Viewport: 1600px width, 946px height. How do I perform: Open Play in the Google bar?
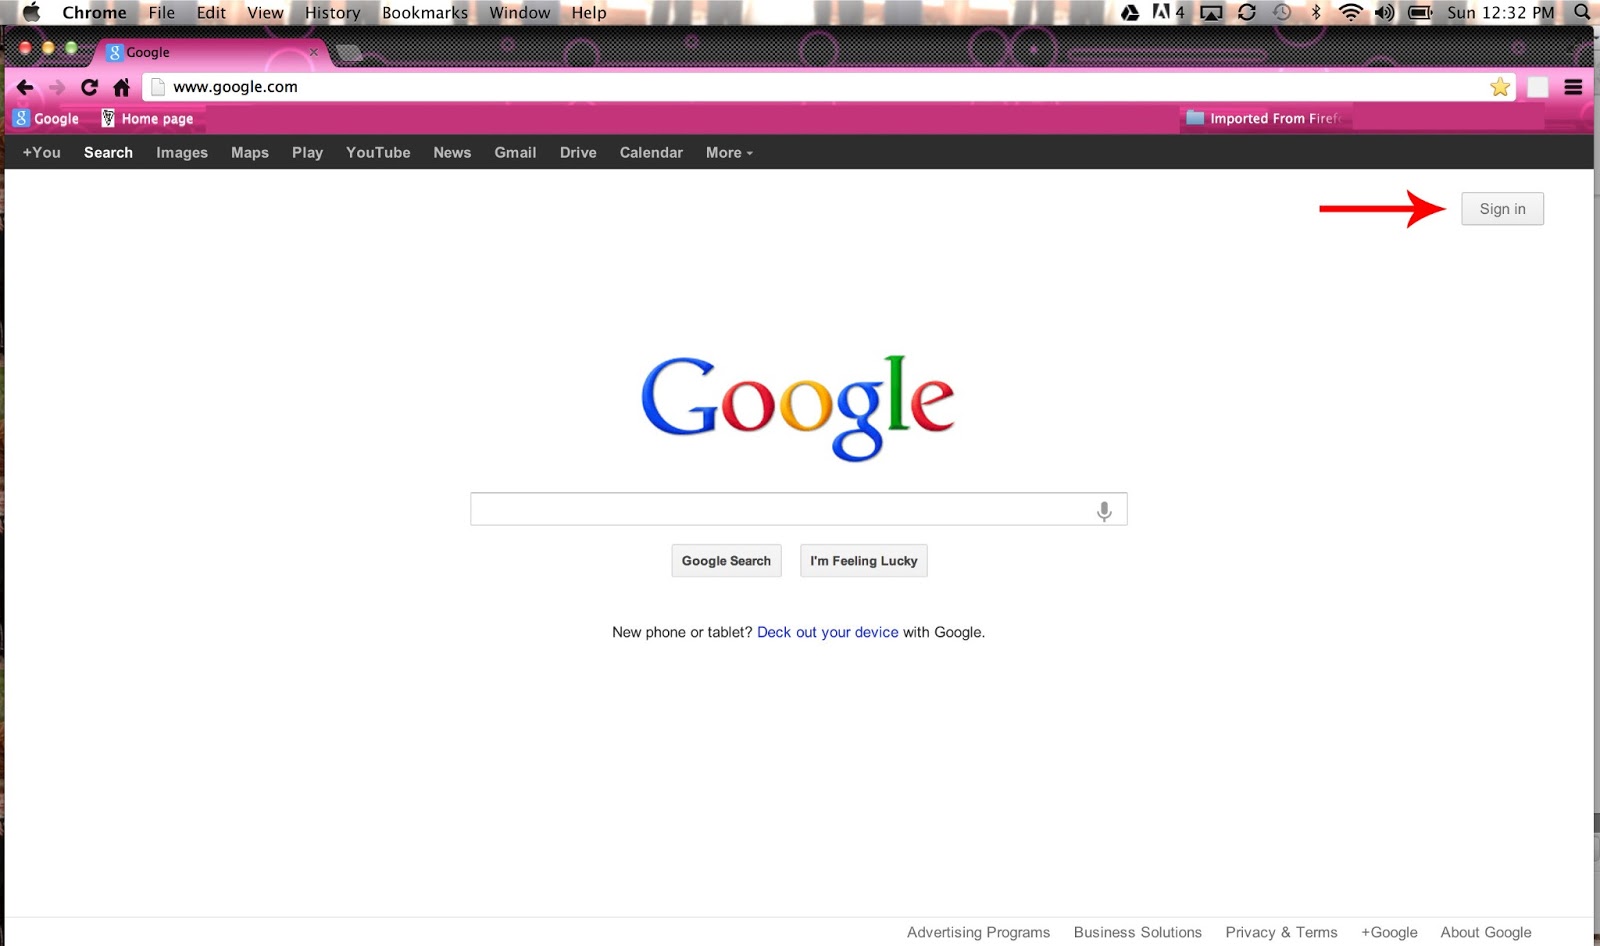(307, 152)
